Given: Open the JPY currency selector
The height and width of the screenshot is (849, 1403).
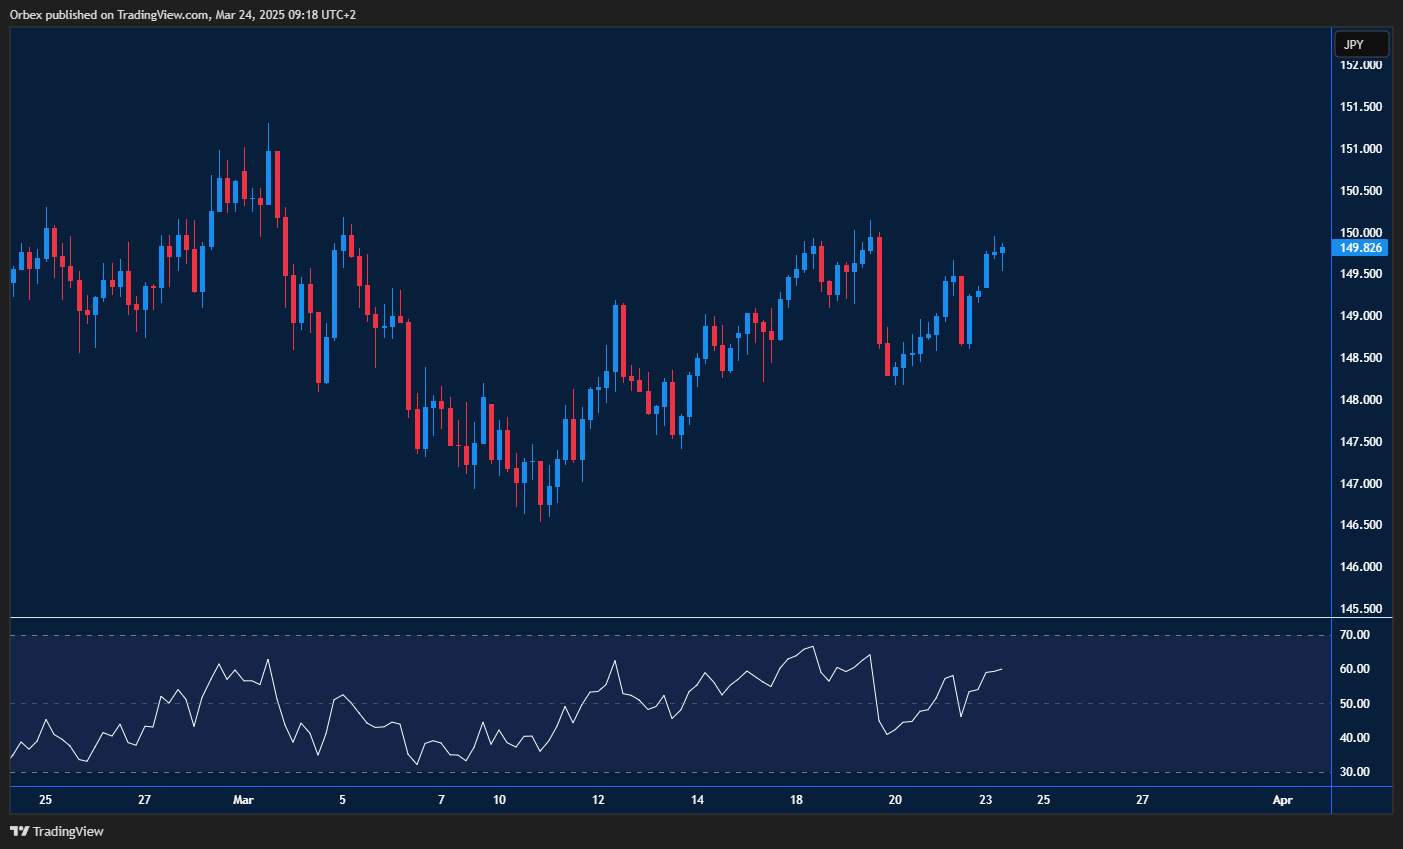Looking at the screenshot, I should [1361, 45].
